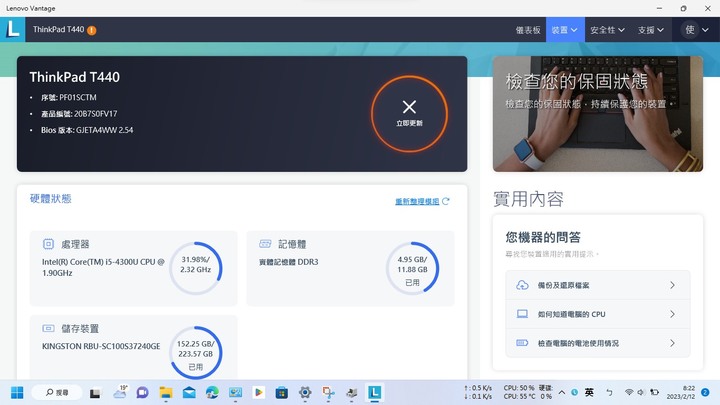This screenshot has height=405, width=720.
Task: Open the notification count badge
Action: click(x=705, y=392)
